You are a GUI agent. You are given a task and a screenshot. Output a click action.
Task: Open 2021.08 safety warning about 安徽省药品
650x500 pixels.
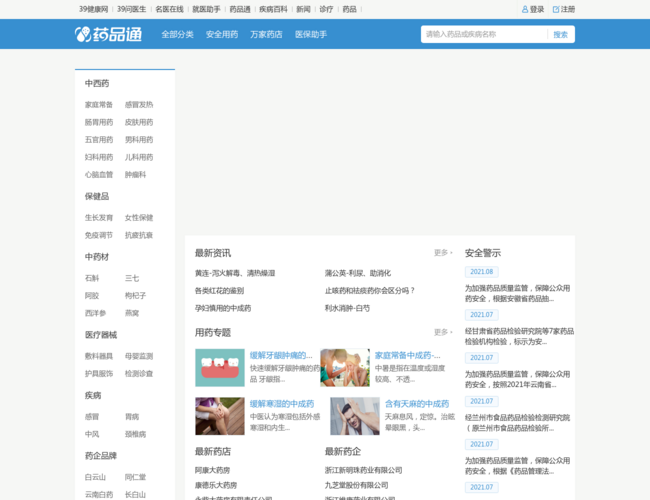click(x=517, y=293)
